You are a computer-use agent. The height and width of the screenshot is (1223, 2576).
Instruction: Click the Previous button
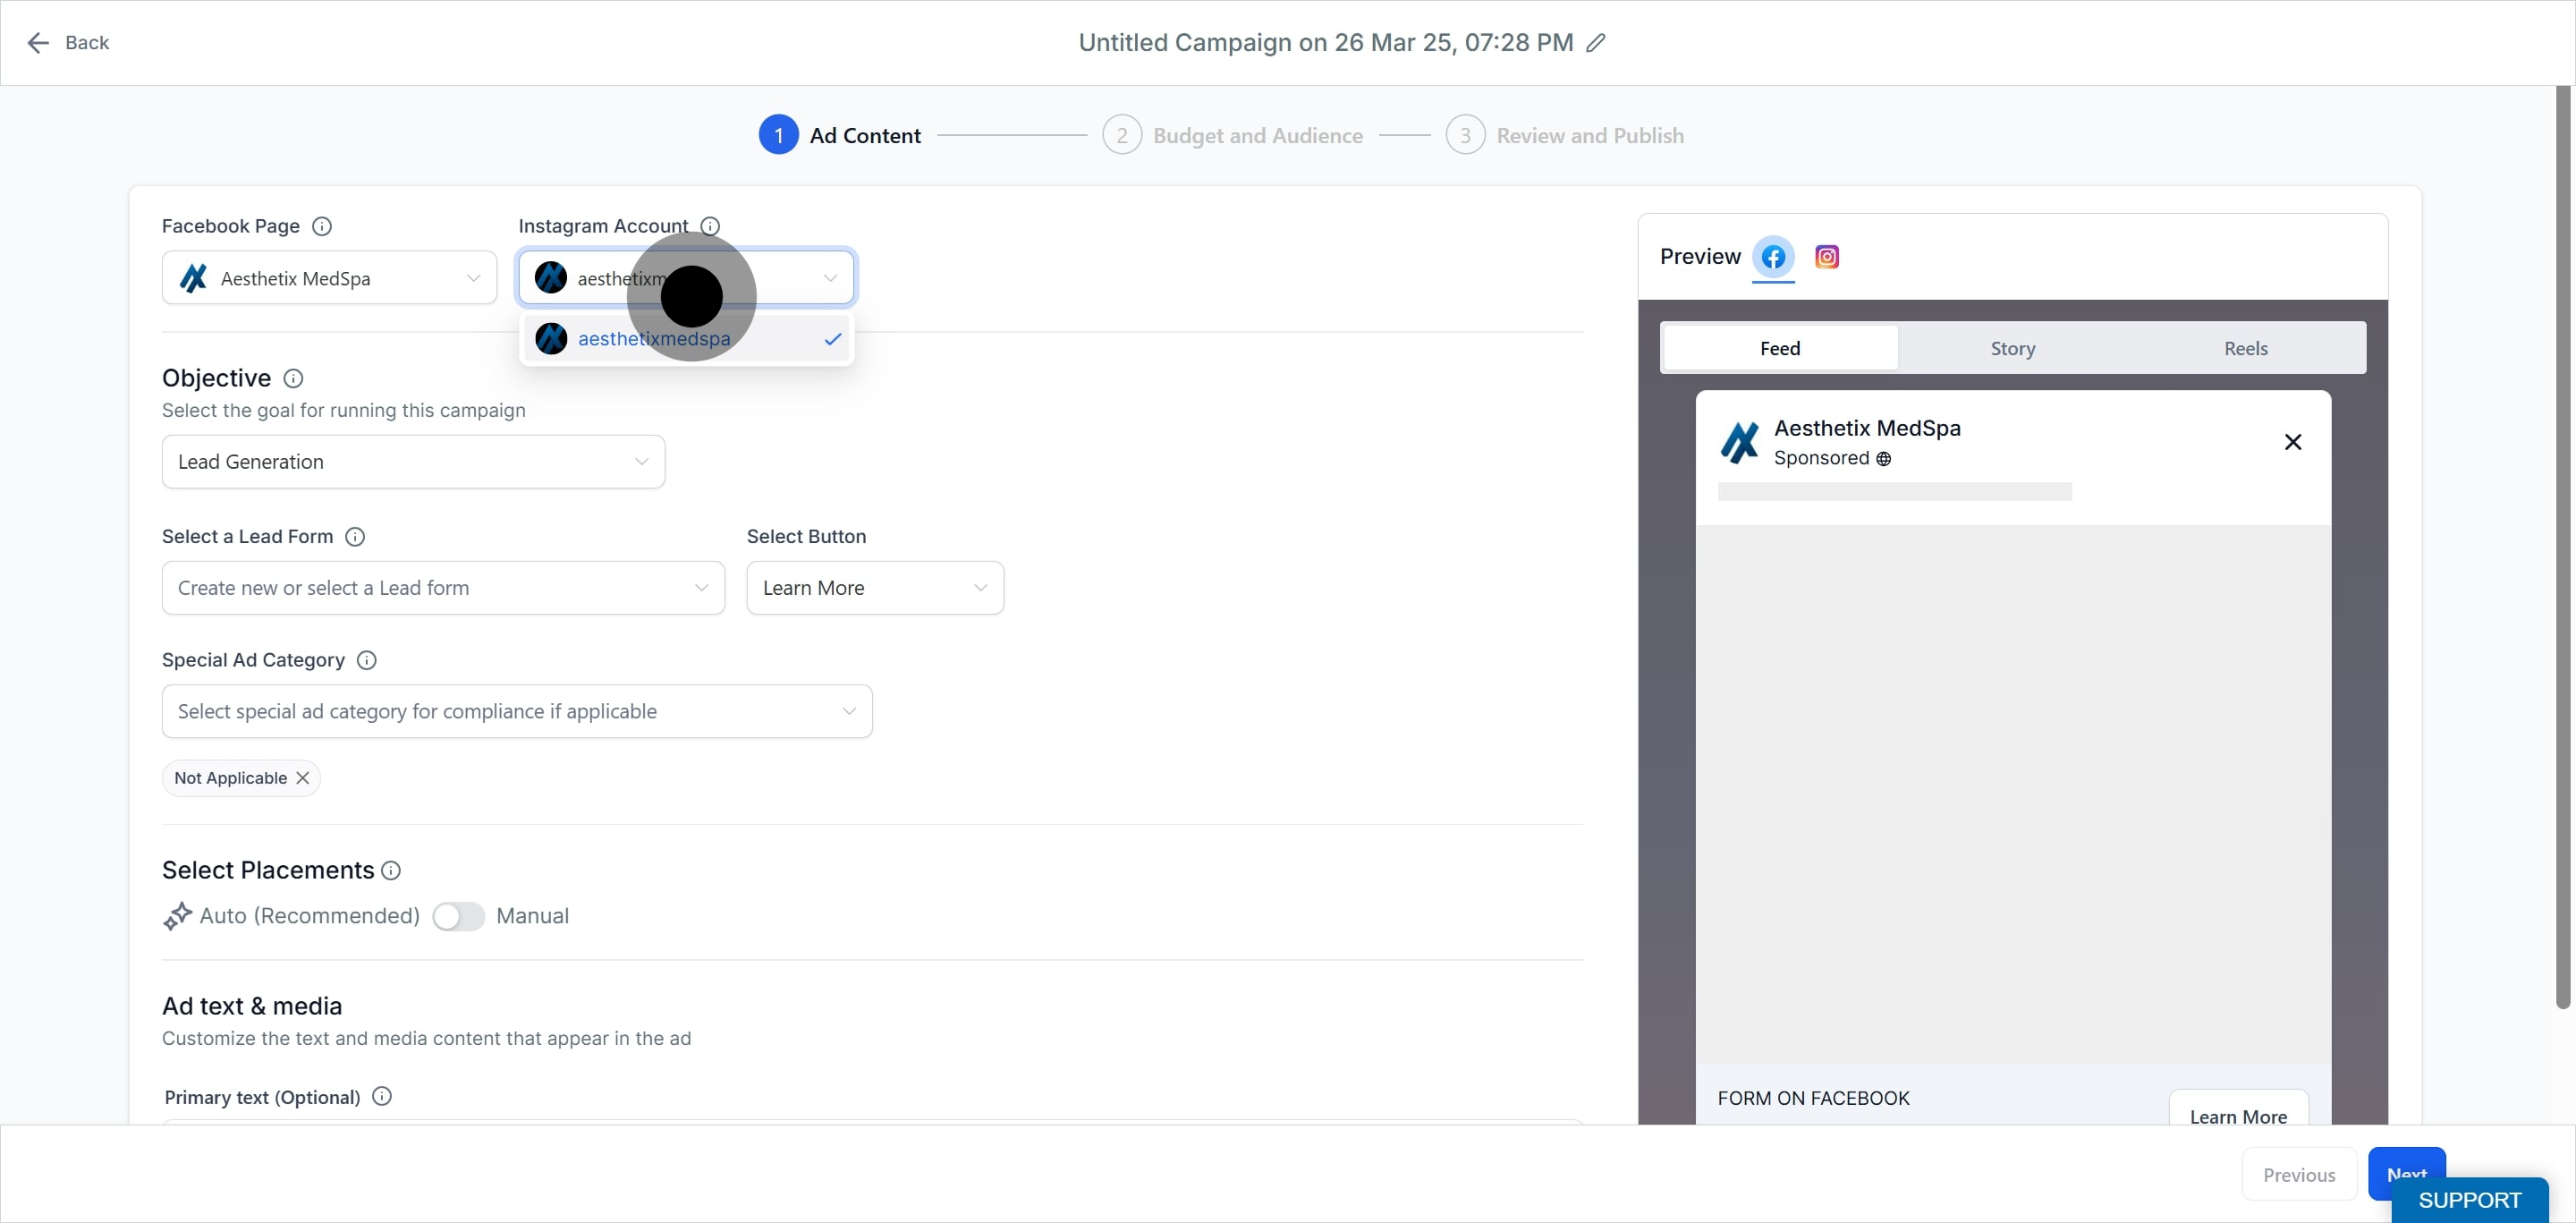(x=2298, y=1175)
